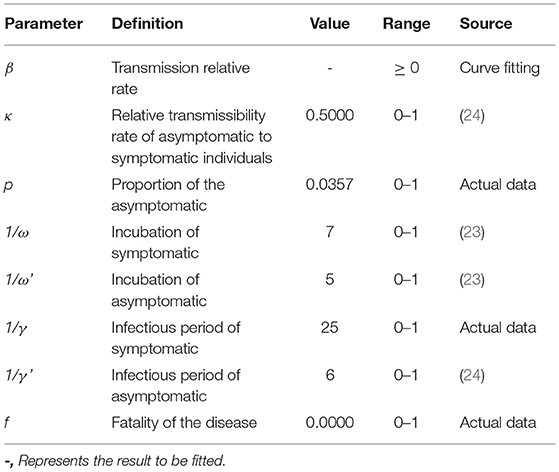Image resolution: width=559 pixels, height=472 pixels.
Task: Click the Range column header
Action: click(406, 24)
